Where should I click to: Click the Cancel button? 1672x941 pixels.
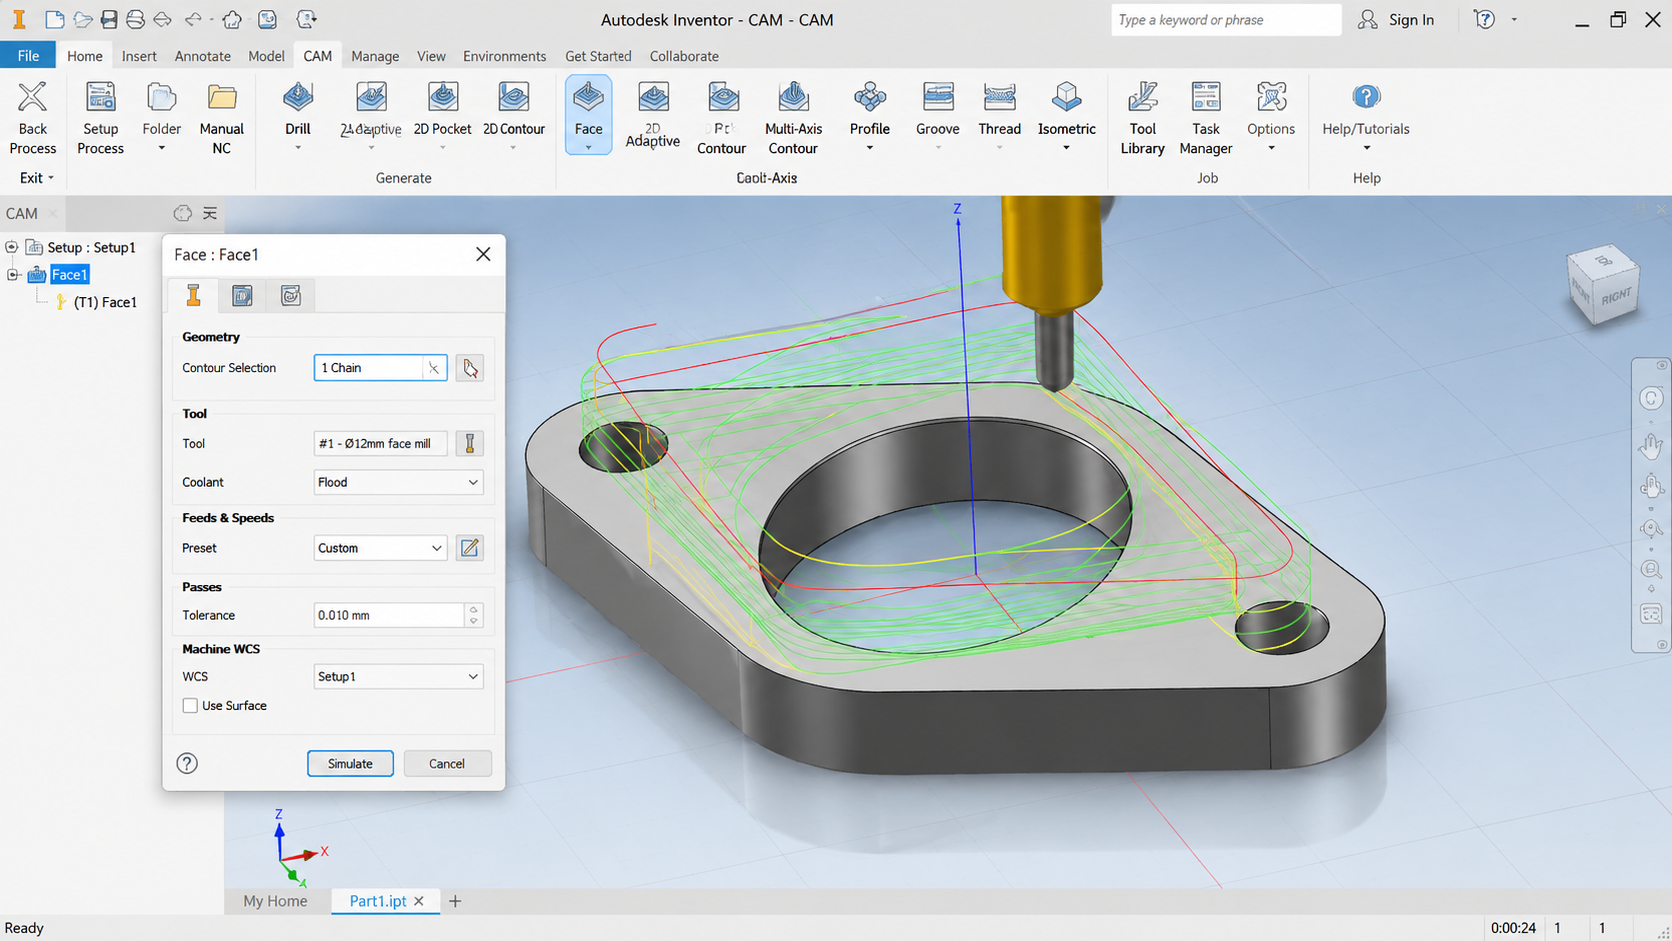(x=447, y=763)
